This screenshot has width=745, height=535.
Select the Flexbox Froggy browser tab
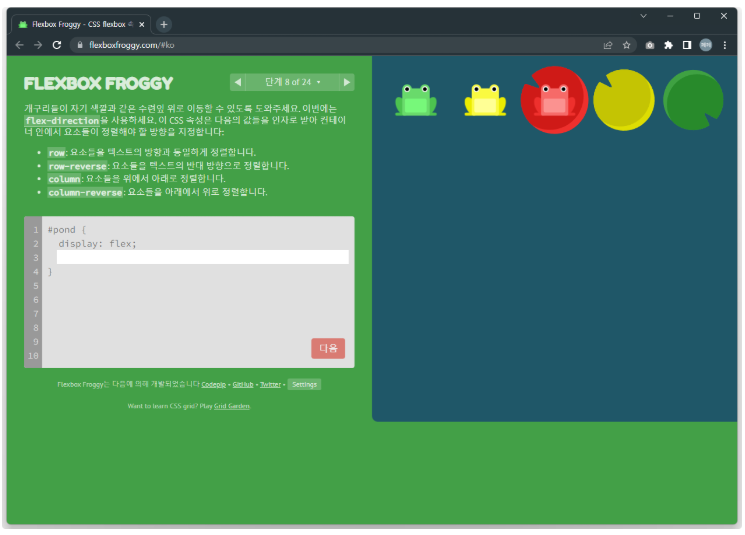coord(81,24)
